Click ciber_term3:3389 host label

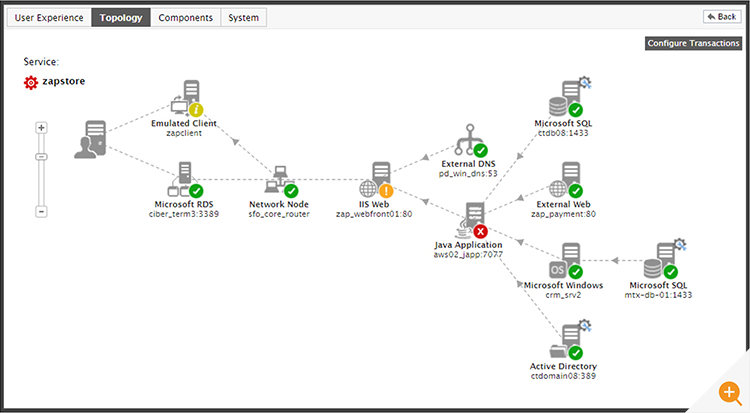[184, 214]
